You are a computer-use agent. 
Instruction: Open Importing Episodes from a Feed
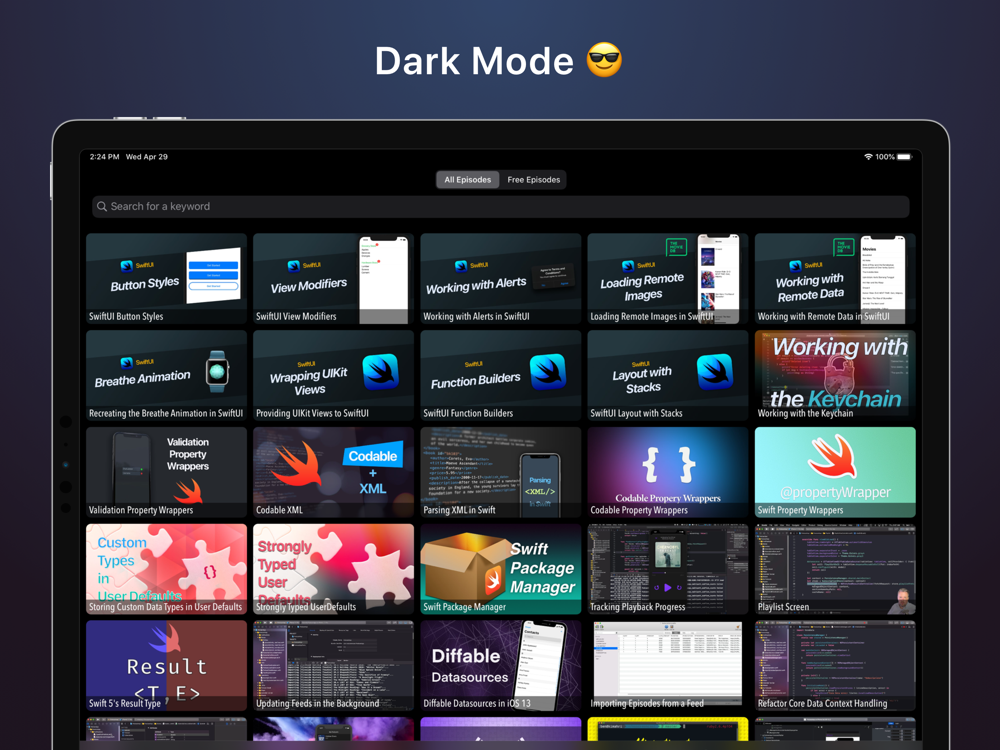click(x=668, y=666)
